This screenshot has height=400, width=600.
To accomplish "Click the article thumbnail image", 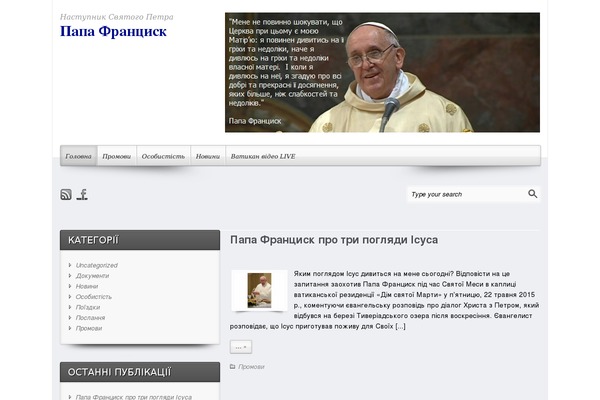I will pyautogui.click(x=259, y=290).
